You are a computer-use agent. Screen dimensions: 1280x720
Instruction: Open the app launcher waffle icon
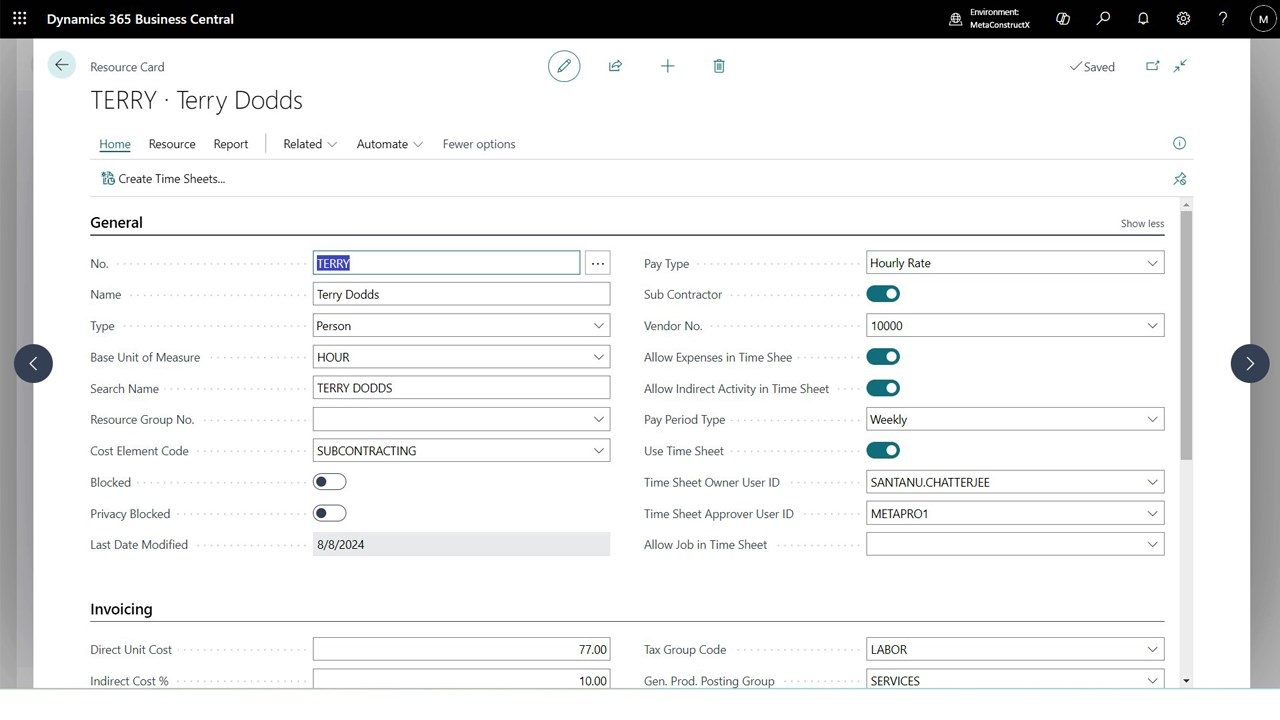click(20, 18)
